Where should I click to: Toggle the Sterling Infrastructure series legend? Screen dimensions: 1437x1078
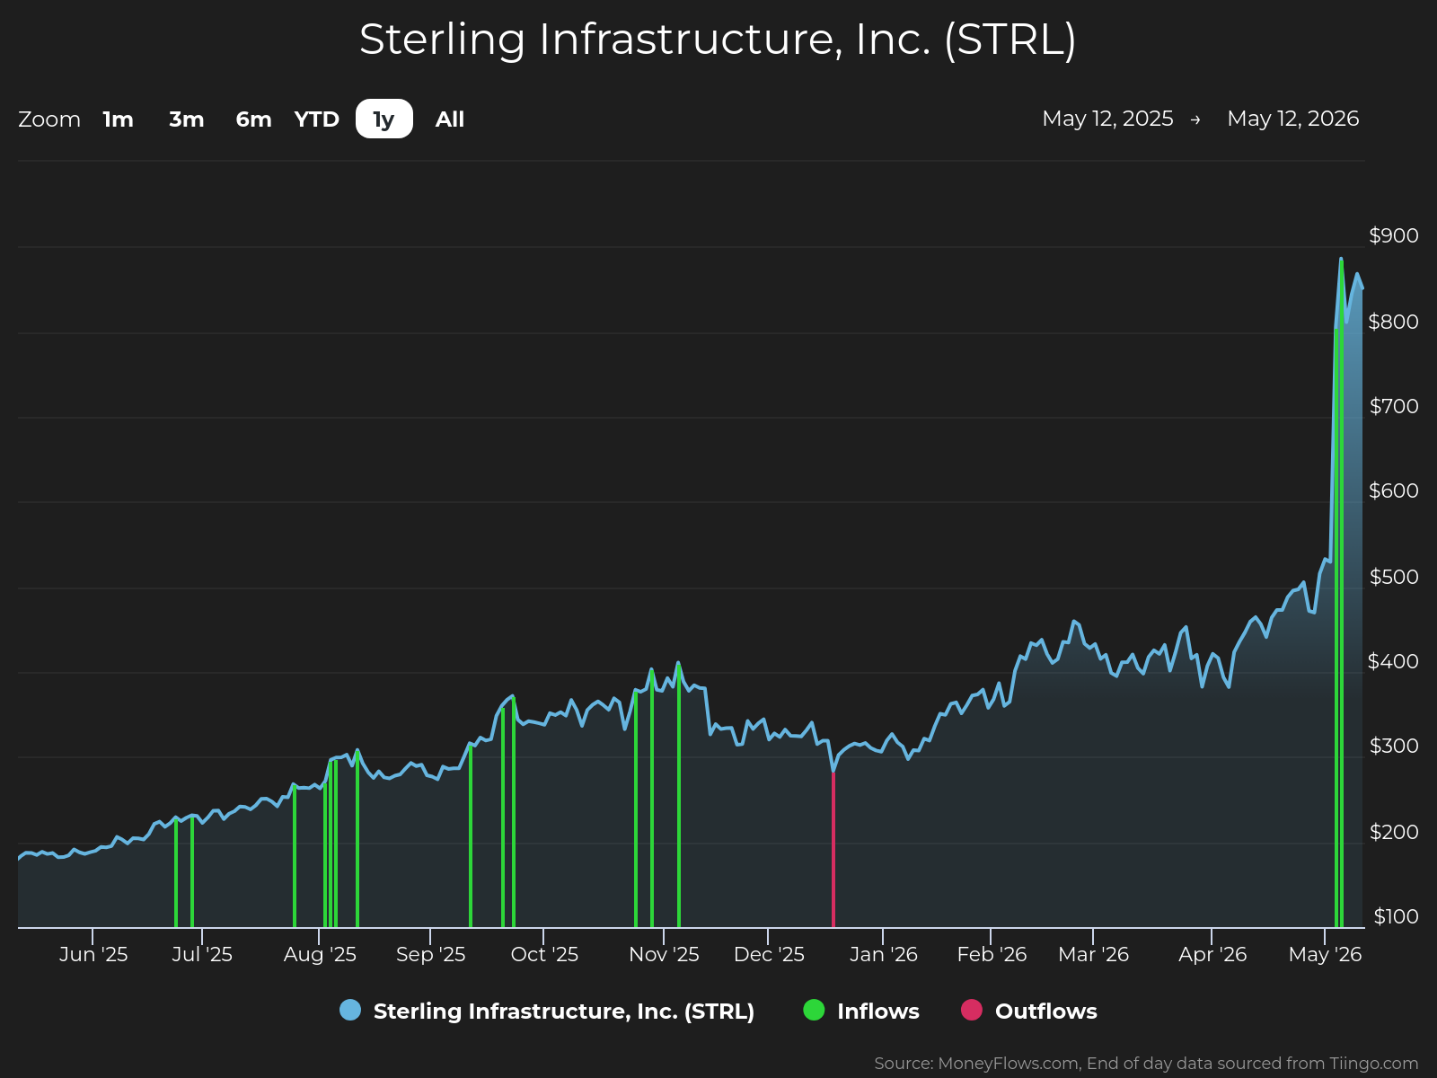click(547, 1011)
